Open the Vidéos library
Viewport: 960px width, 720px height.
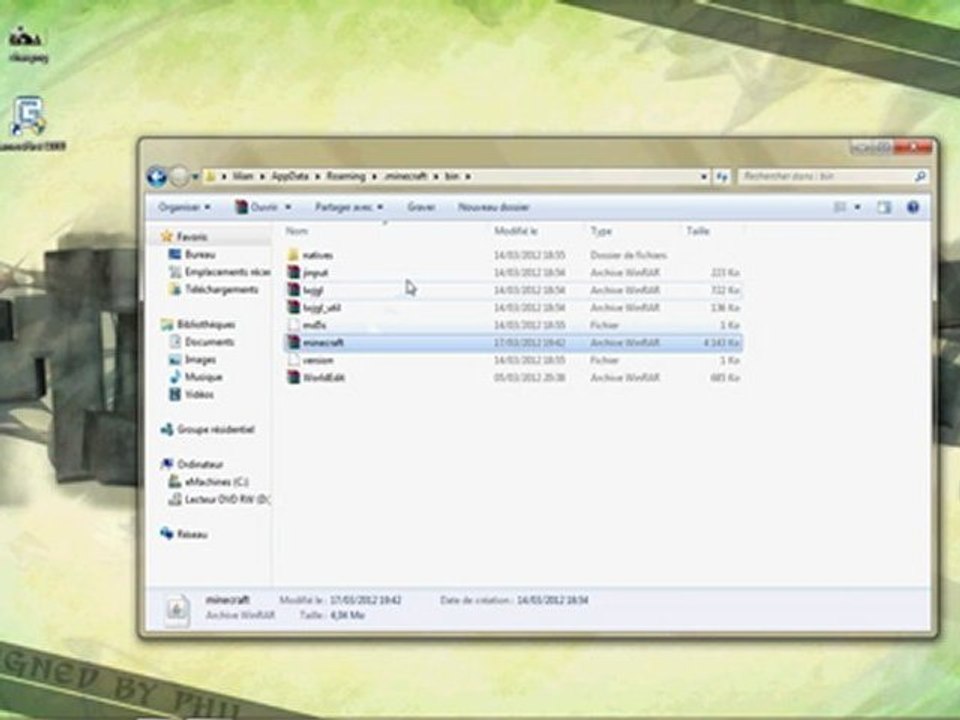point(199,394)
